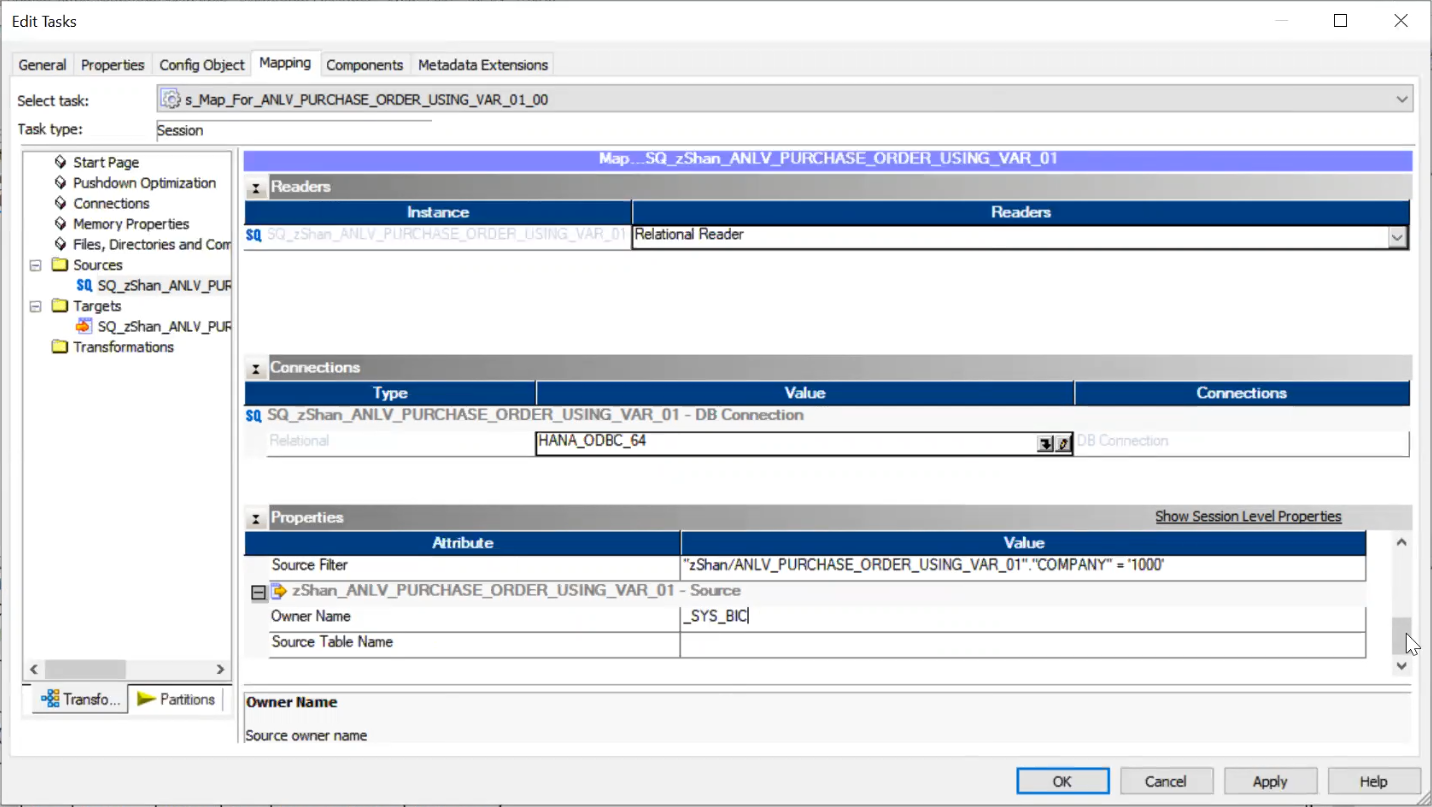Click the Pushdown Optimization diamond icon

click(61, 183)
